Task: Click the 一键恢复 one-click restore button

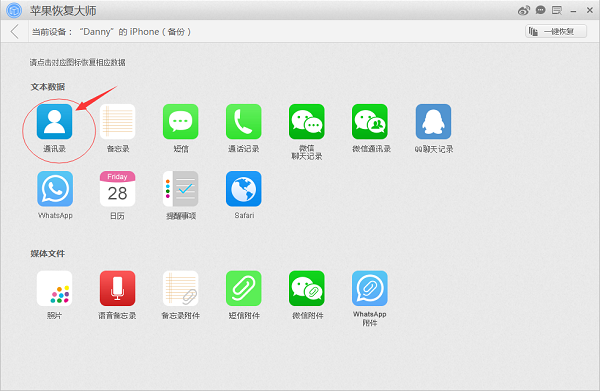Action: click(x=556, y=31)
